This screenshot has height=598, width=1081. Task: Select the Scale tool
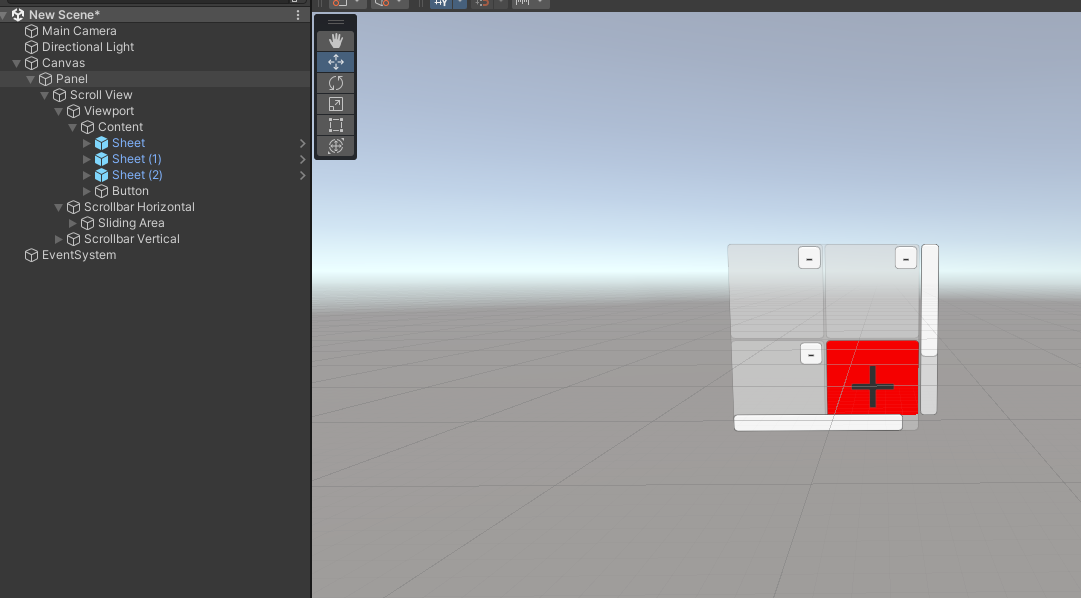(x=335, y=103)
